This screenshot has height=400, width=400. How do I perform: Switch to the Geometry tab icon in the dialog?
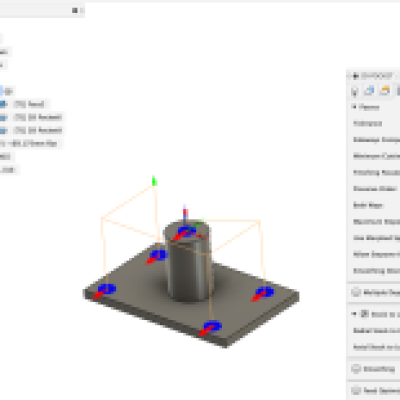[369, 90]
